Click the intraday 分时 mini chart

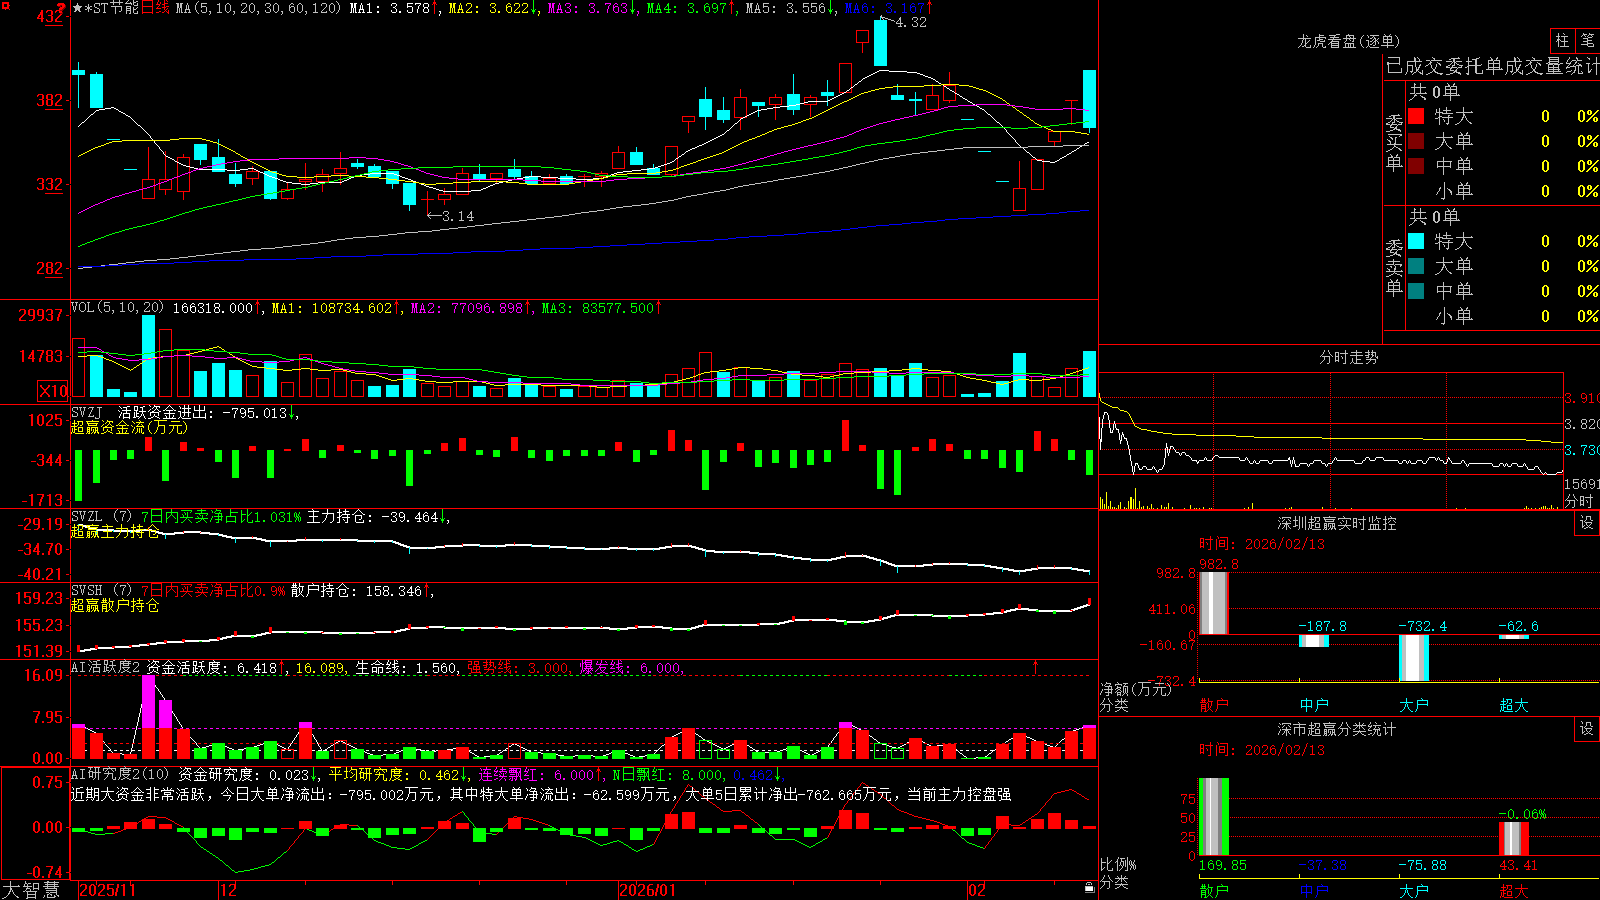tap(1331, 440)
